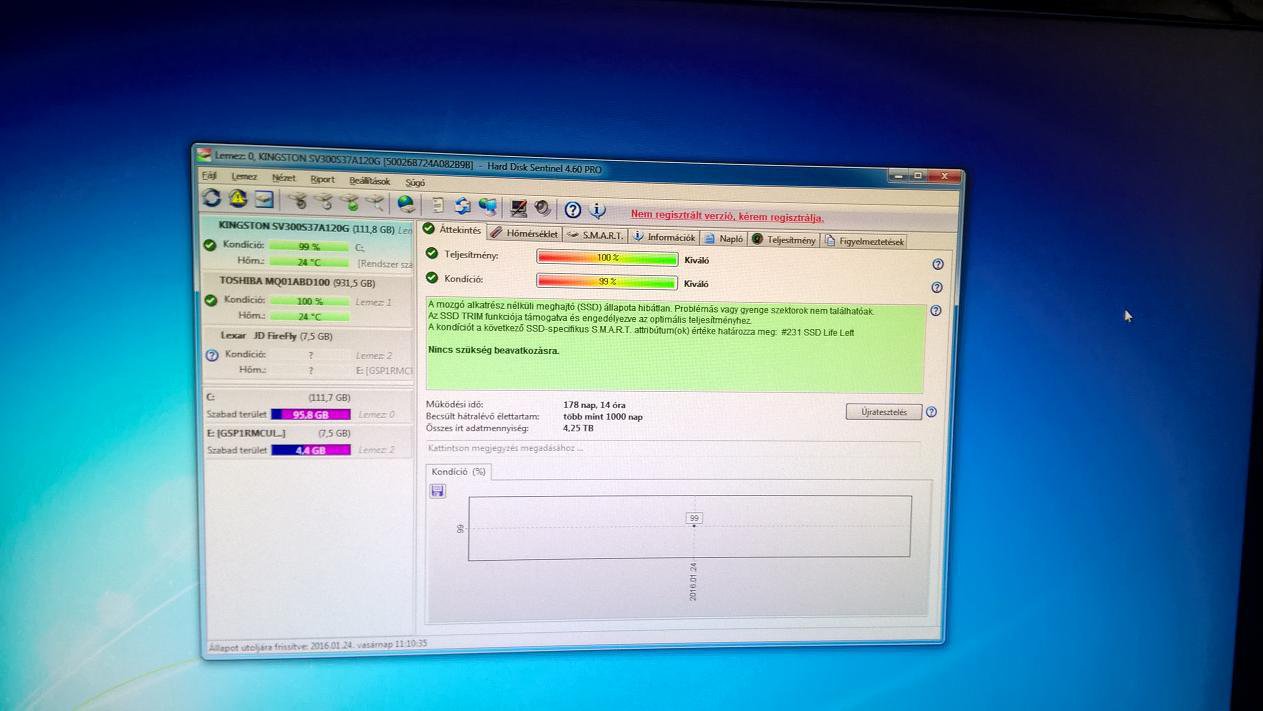Click the envelope send-report toolbar icon
Viewport: 1263px width, 711px height.
[x=263, y=200]
